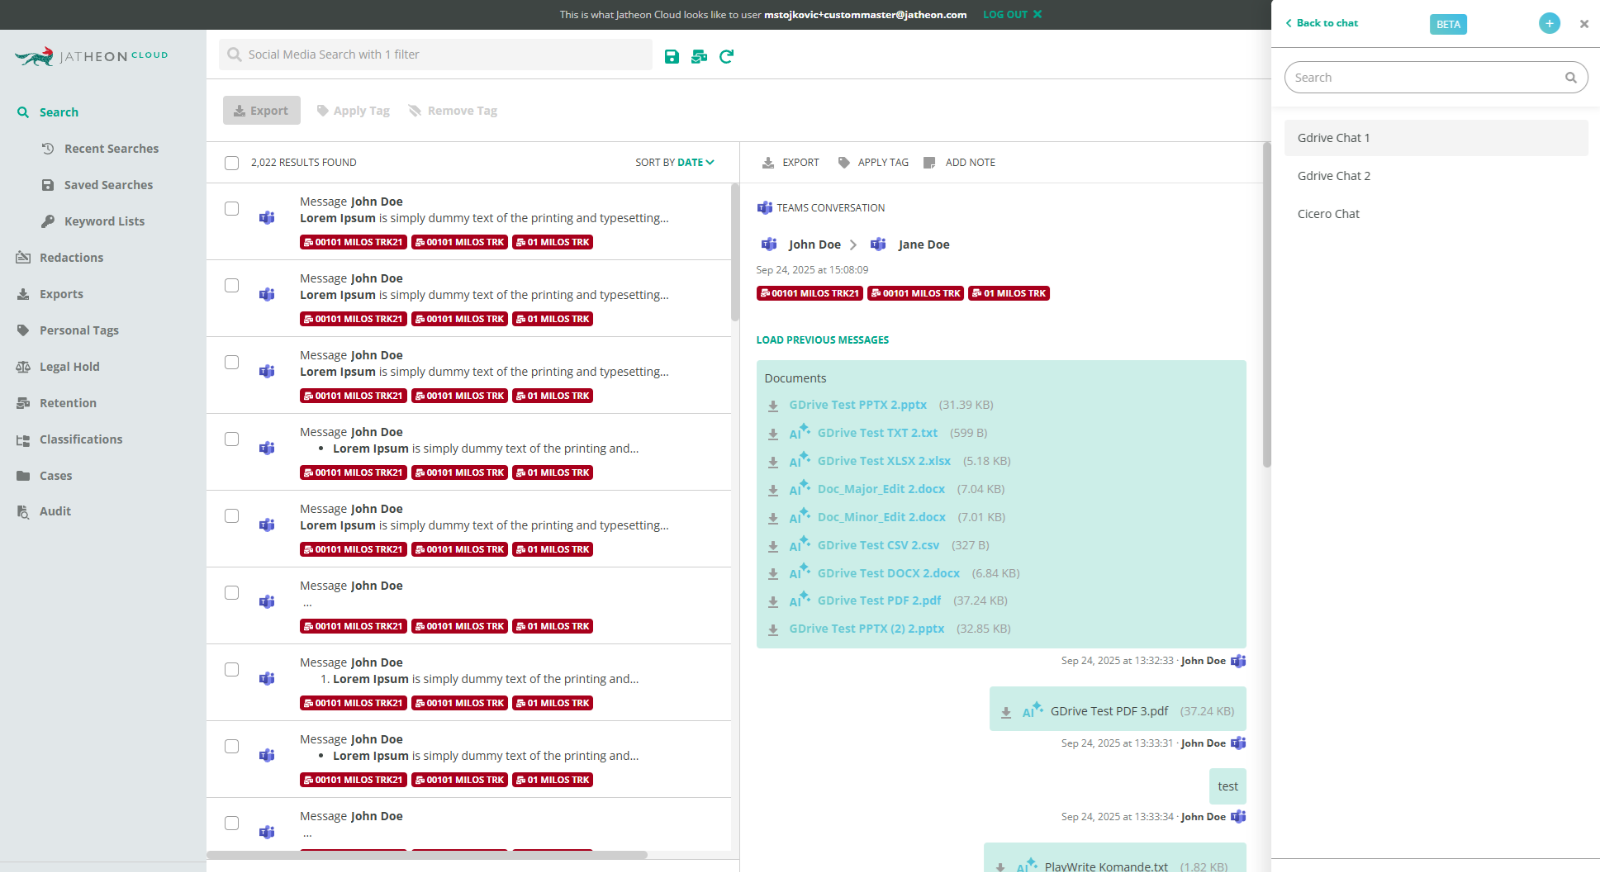Click the save search floppy disk icon
The width and height of the screenshot is (1600, 872).
click(x=672, y=57)
